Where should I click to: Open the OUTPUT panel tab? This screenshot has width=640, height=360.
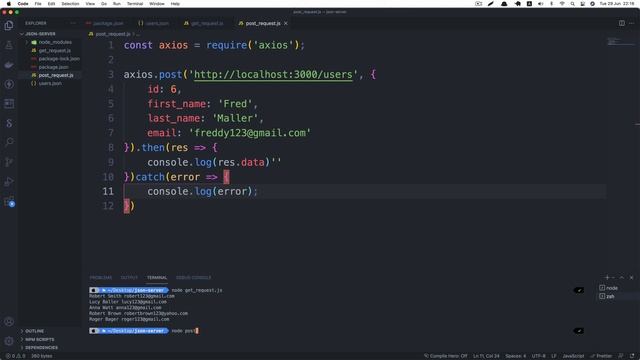click(x=129, y=278)
